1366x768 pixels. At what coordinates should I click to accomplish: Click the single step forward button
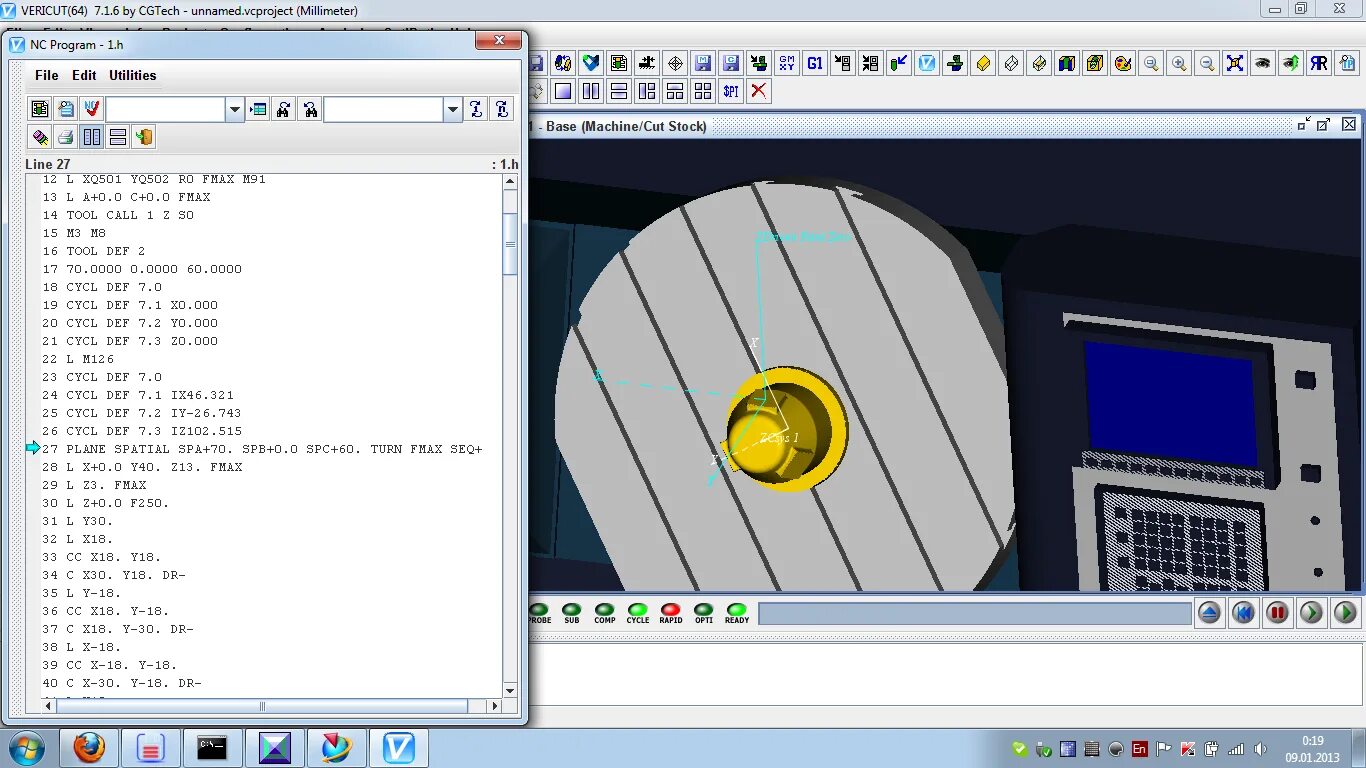1311,613
